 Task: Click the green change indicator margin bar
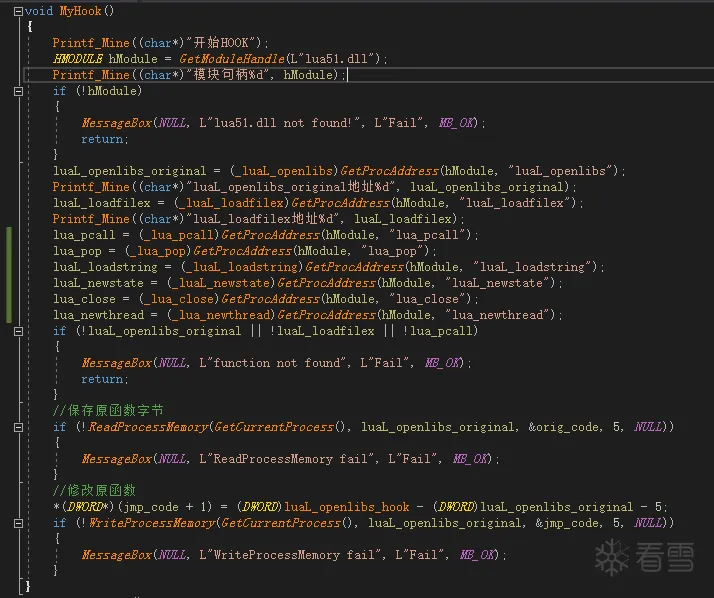[x=9, y=275]
